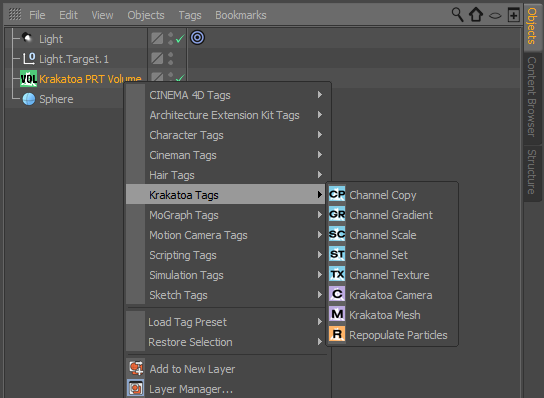
Task: Open the View menu
Action: pyautogui.click(x=102, y=15)
